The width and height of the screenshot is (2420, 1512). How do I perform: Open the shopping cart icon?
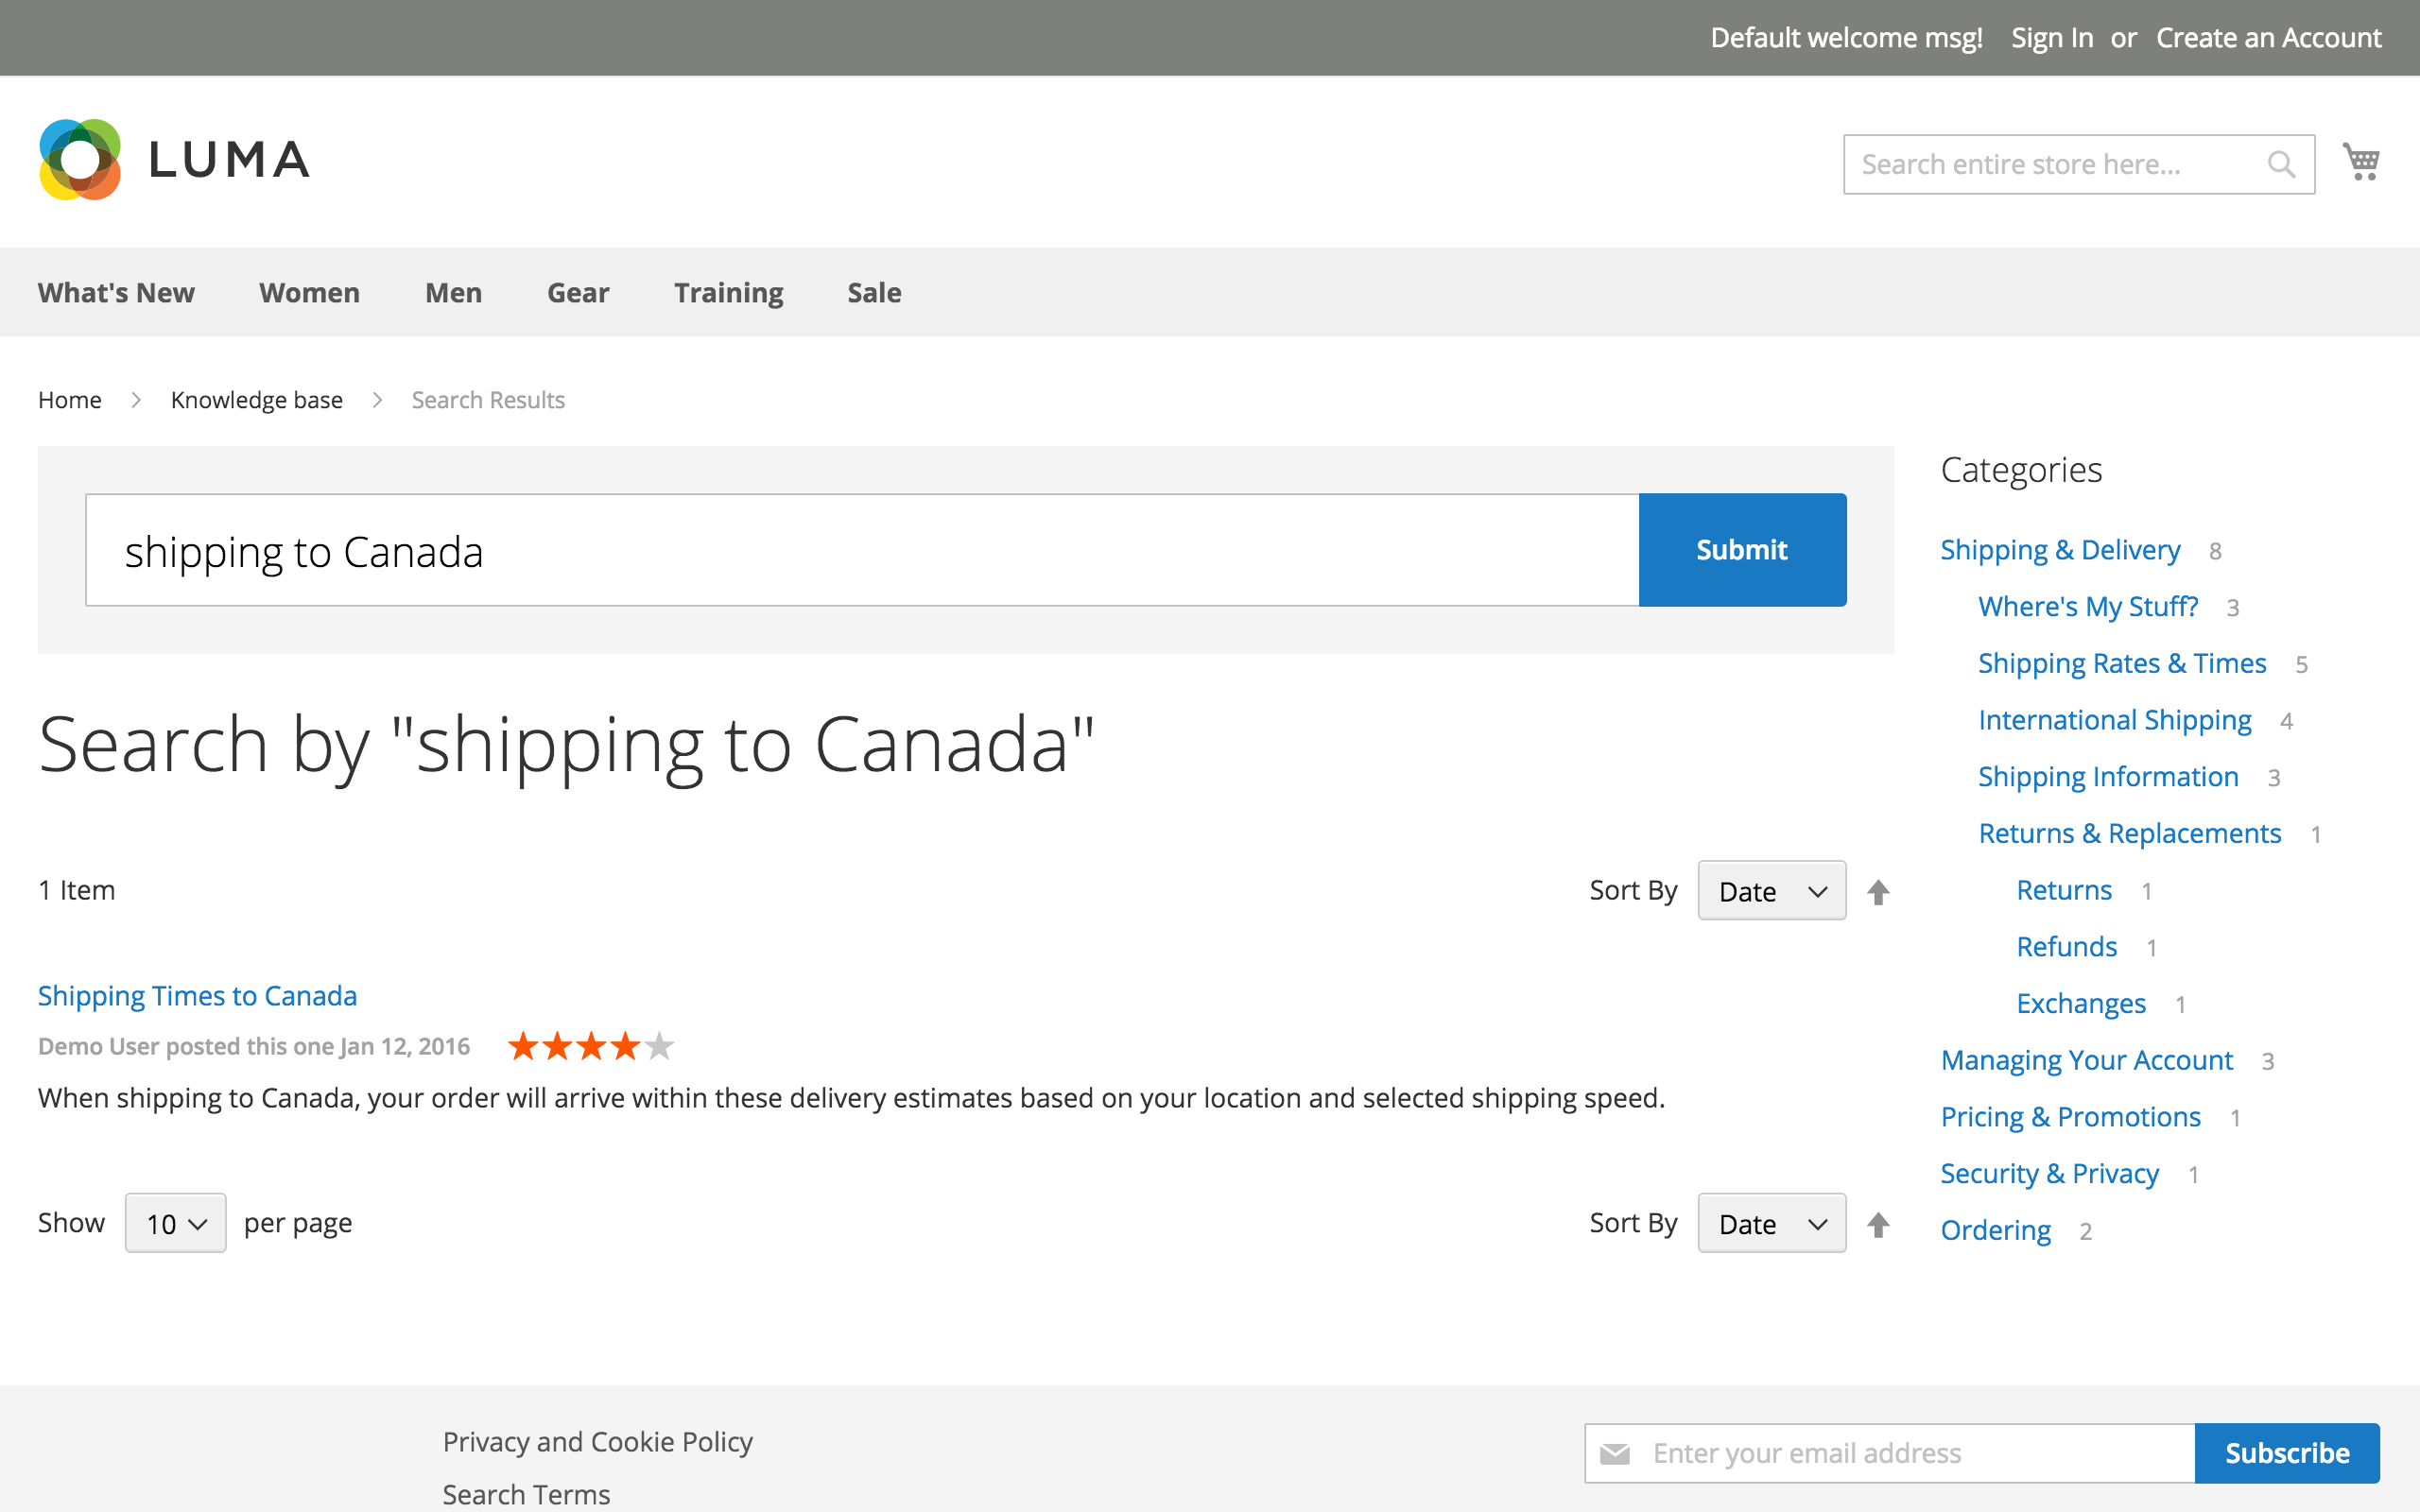2362,160
